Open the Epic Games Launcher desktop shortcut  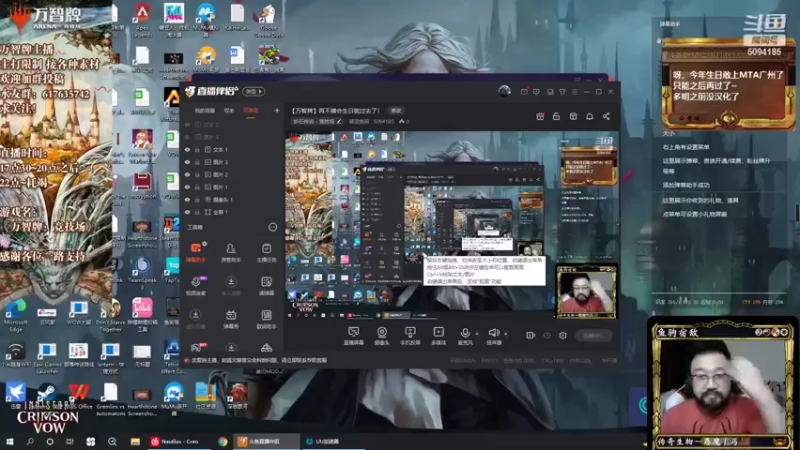point(46,357)
